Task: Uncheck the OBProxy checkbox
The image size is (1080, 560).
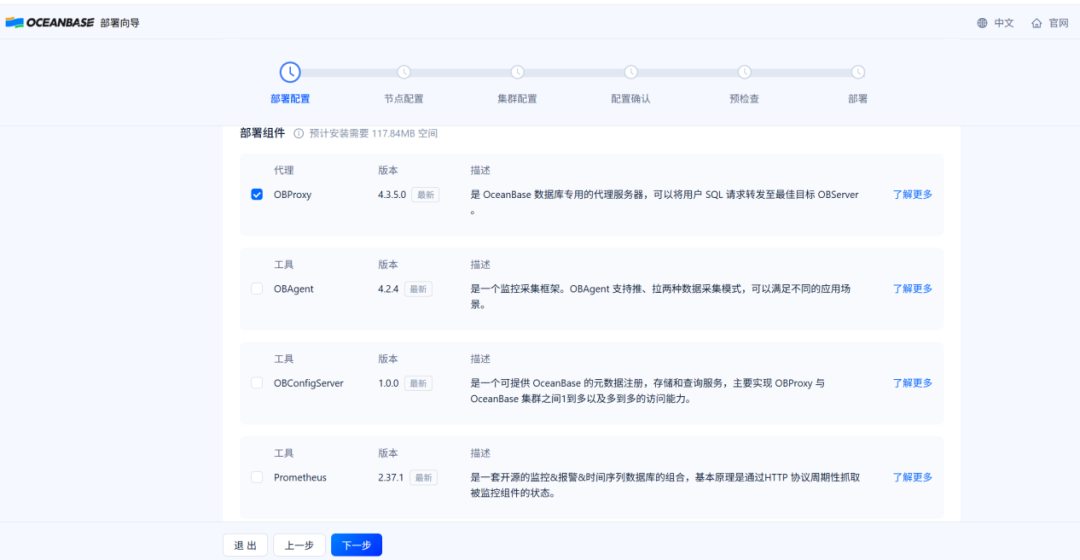Action: coord(257,194)
